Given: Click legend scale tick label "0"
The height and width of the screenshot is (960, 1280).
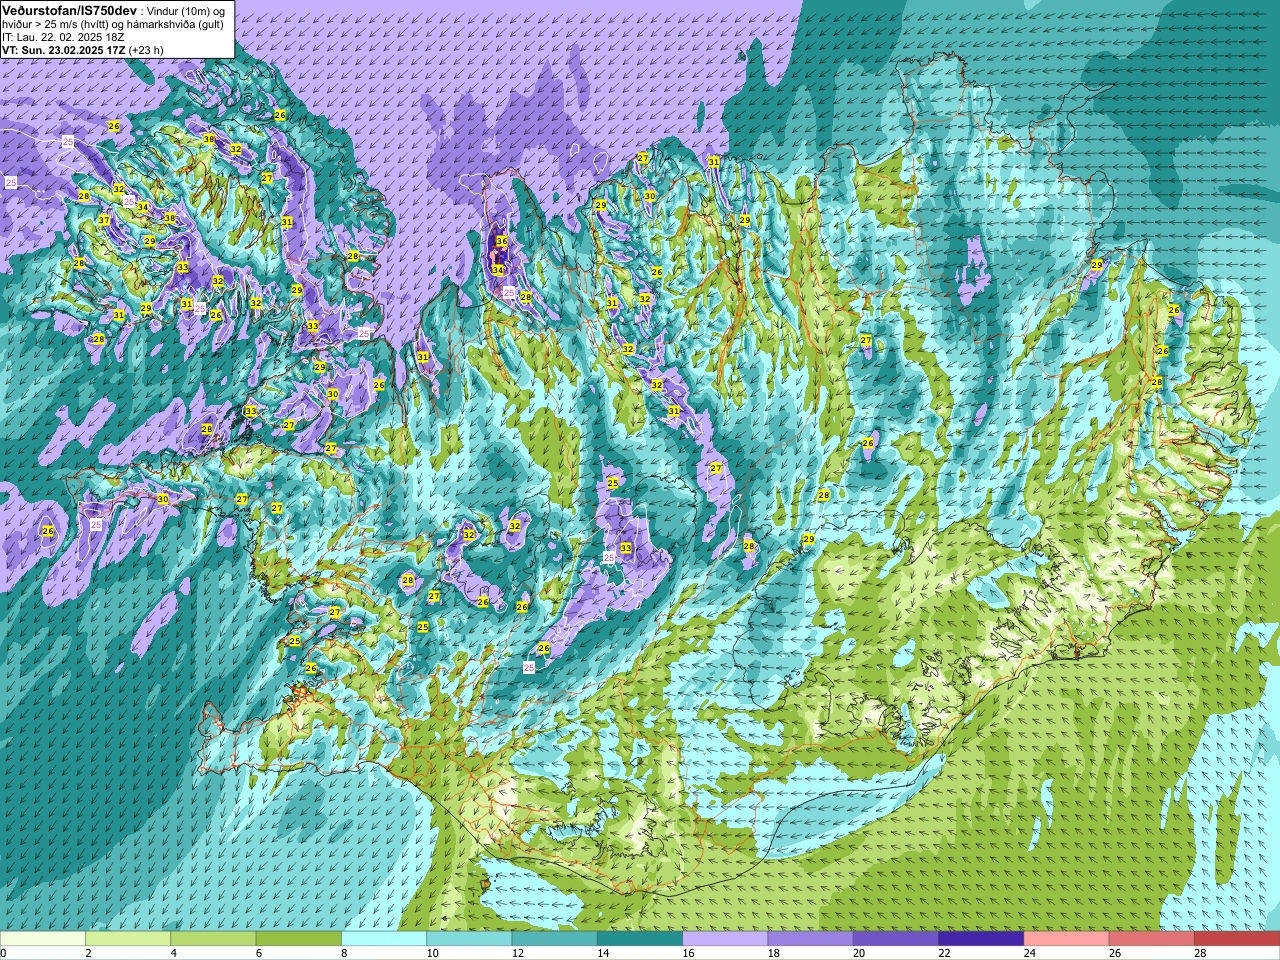Looking at the screenshot, I should coord(4,953).
